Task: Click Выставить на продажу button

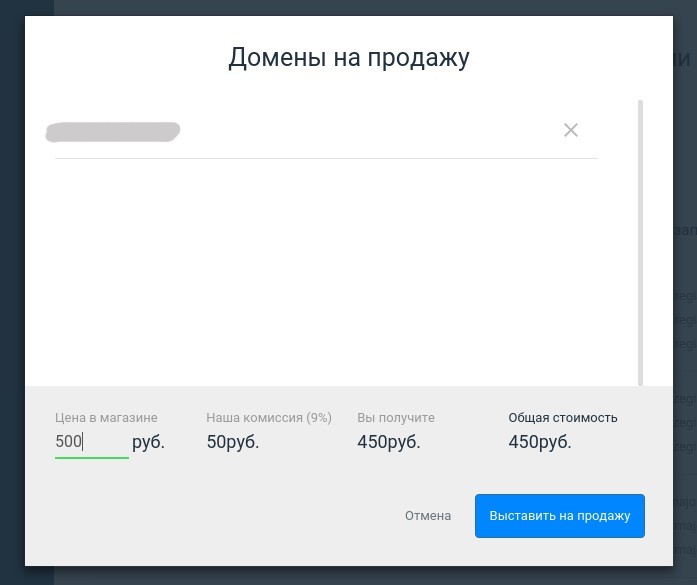Action: coord(560,516)
